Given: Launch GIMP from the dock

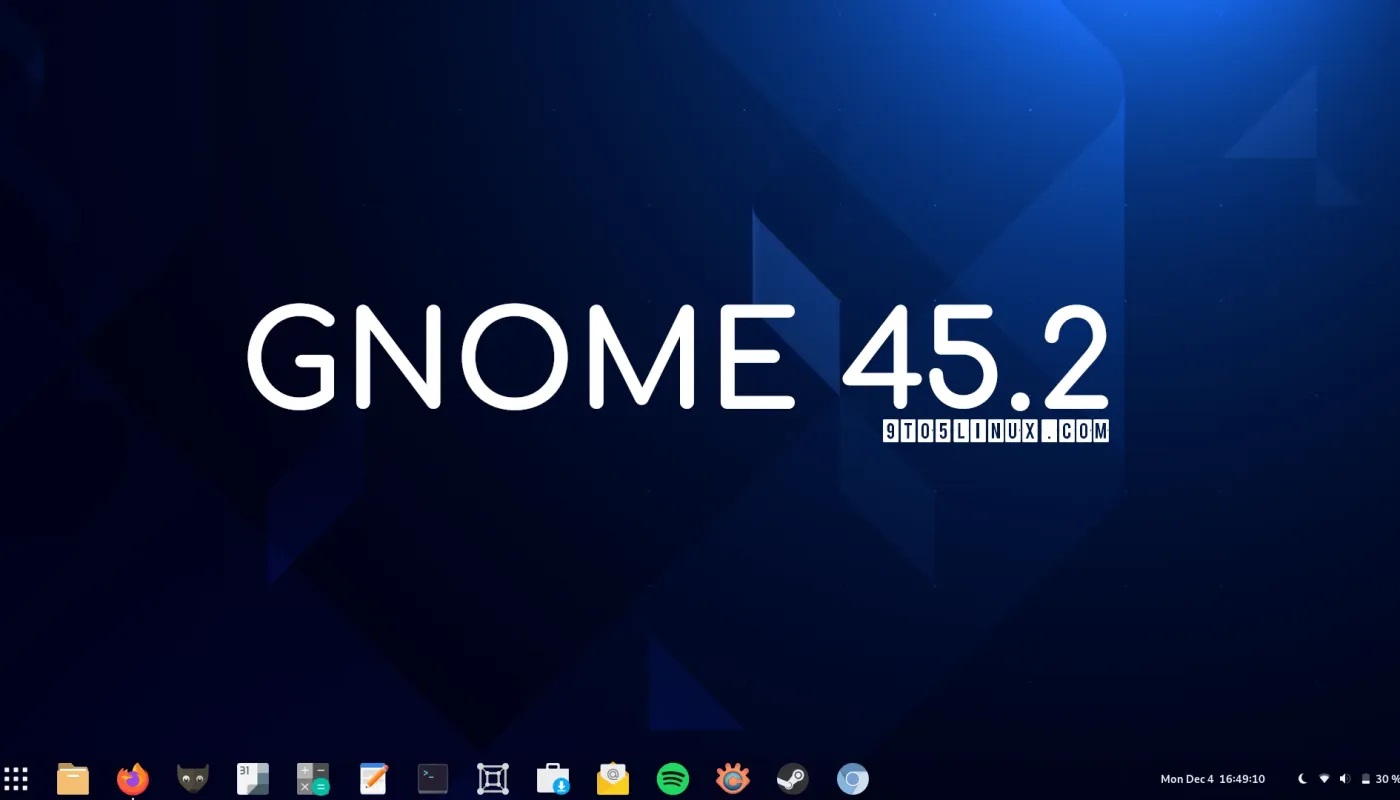Looking at the screenshot, I should pos(193,779).
